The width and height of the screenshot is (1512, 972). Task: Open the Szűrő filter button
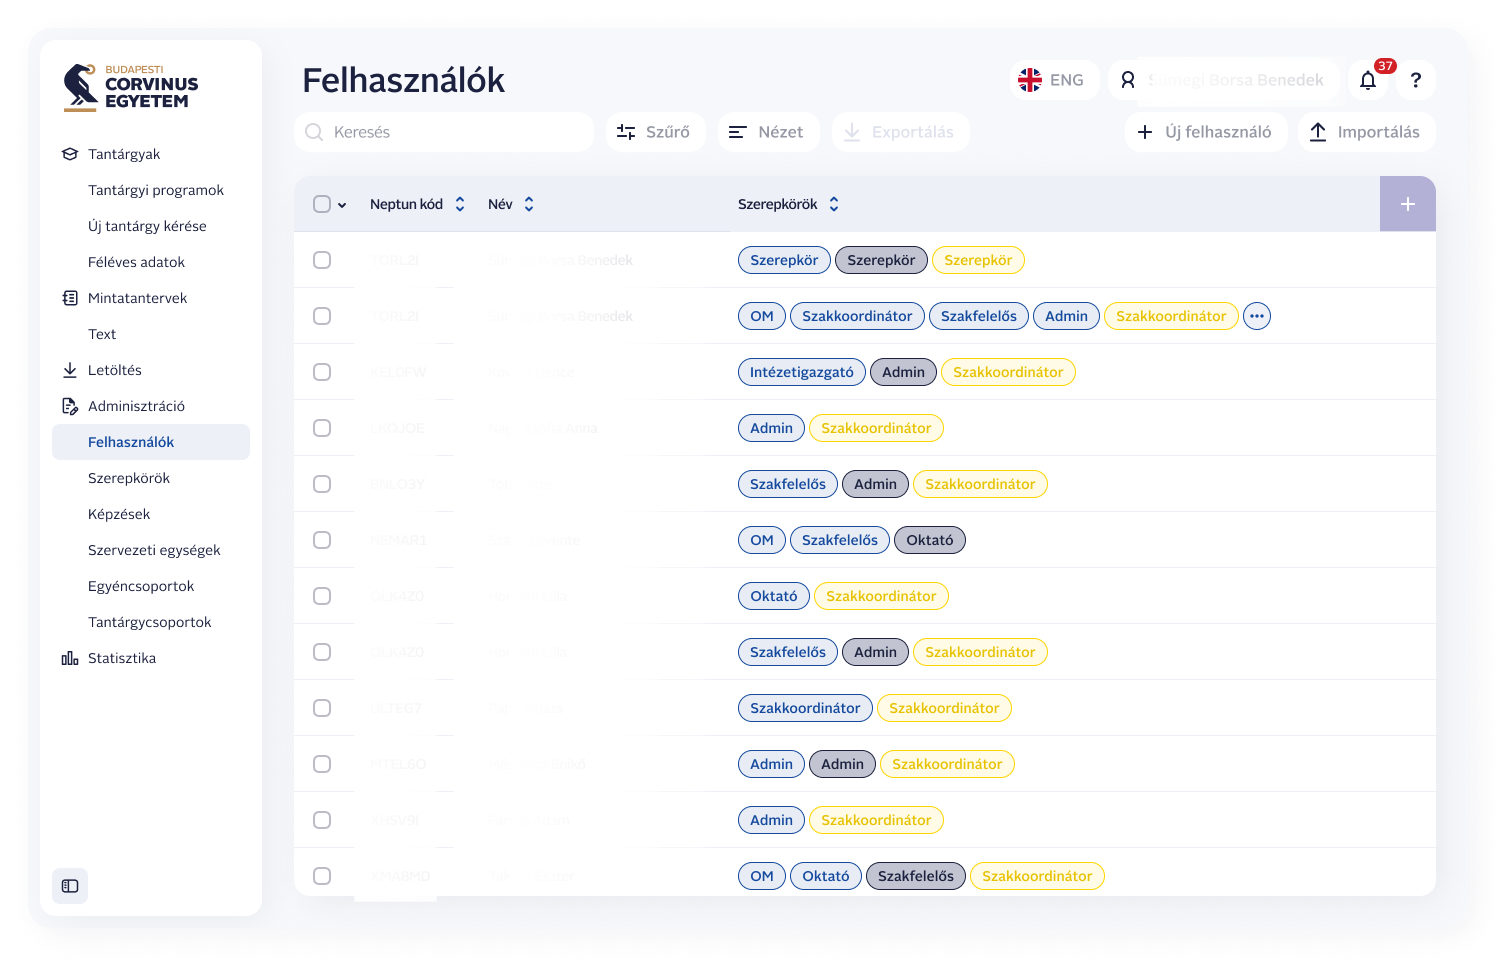click(654, 132)
